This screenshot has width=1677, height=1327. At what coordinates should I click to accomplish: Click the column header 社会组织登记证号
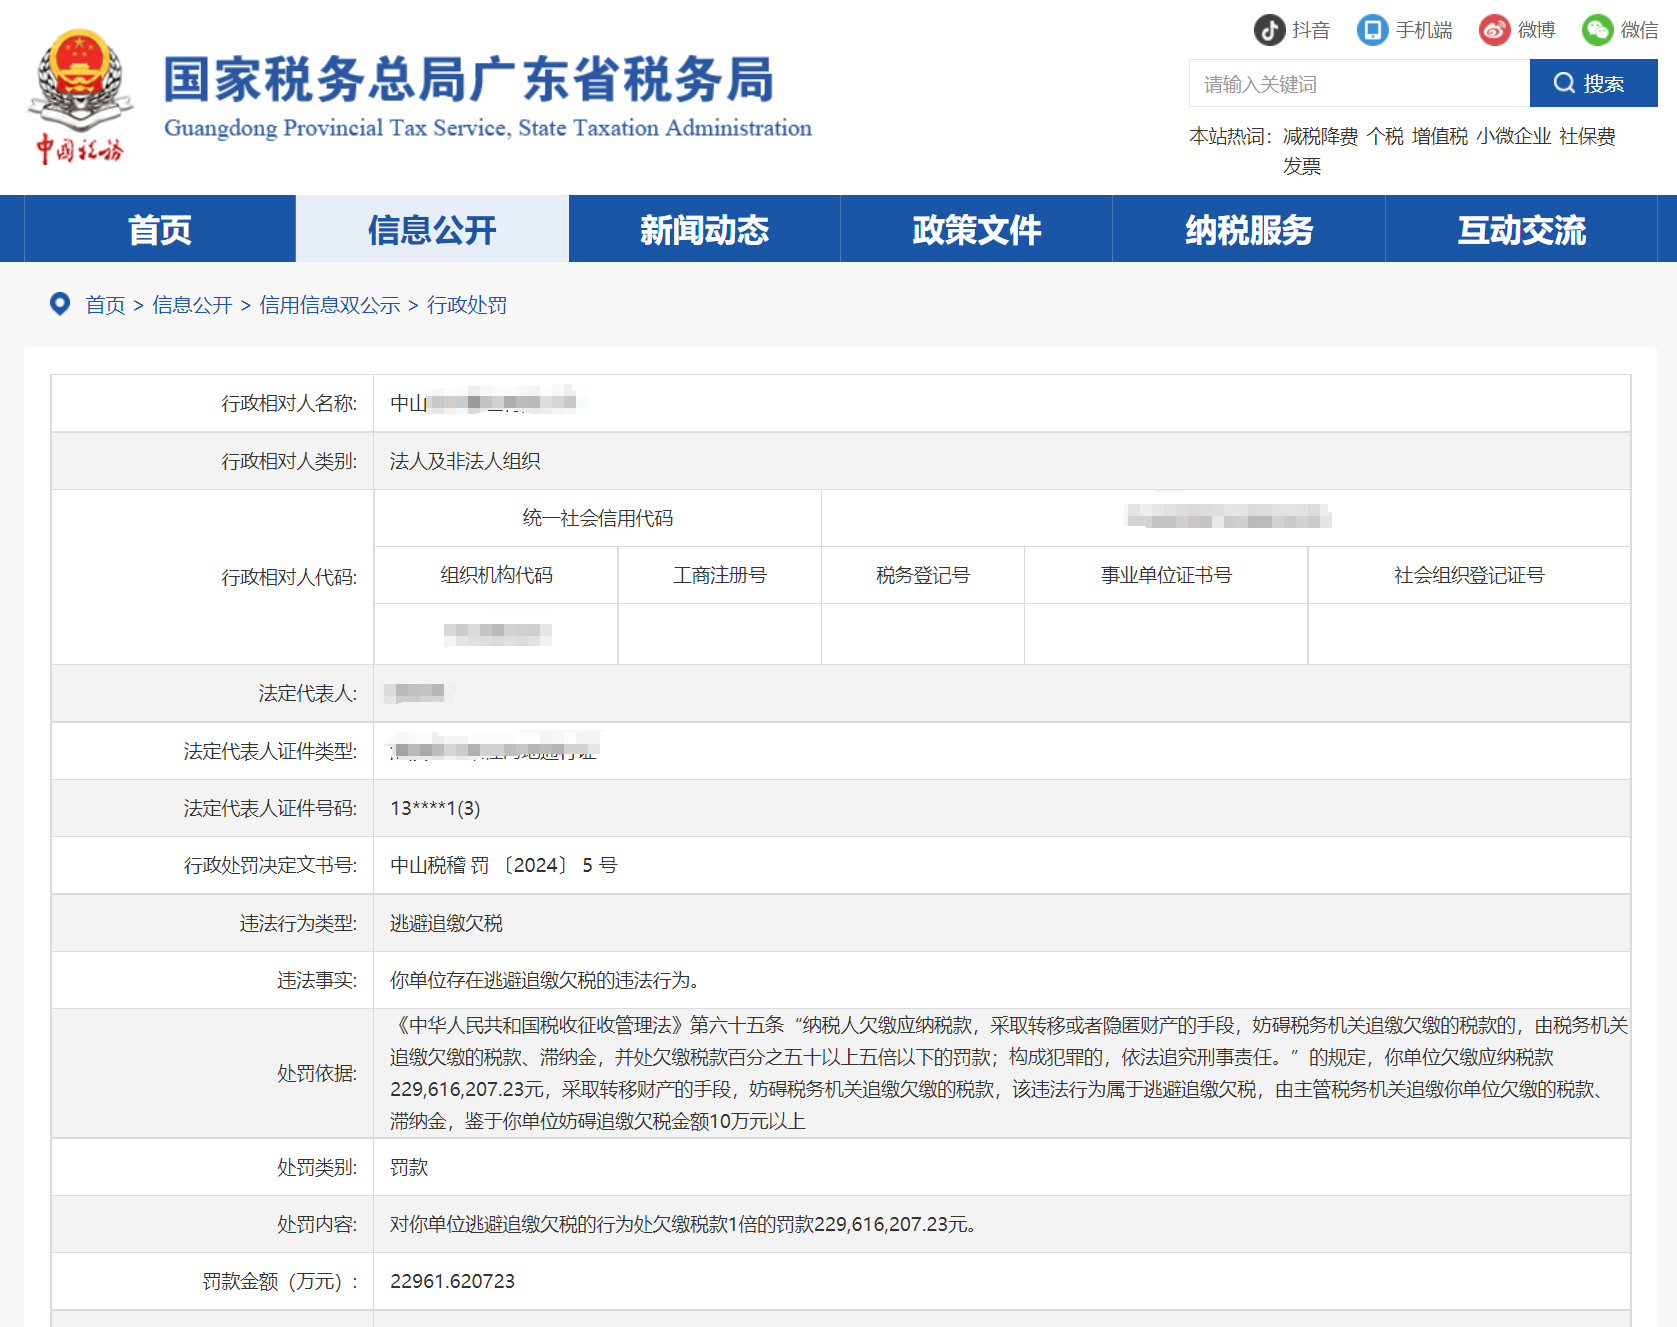coord(1469,575)
